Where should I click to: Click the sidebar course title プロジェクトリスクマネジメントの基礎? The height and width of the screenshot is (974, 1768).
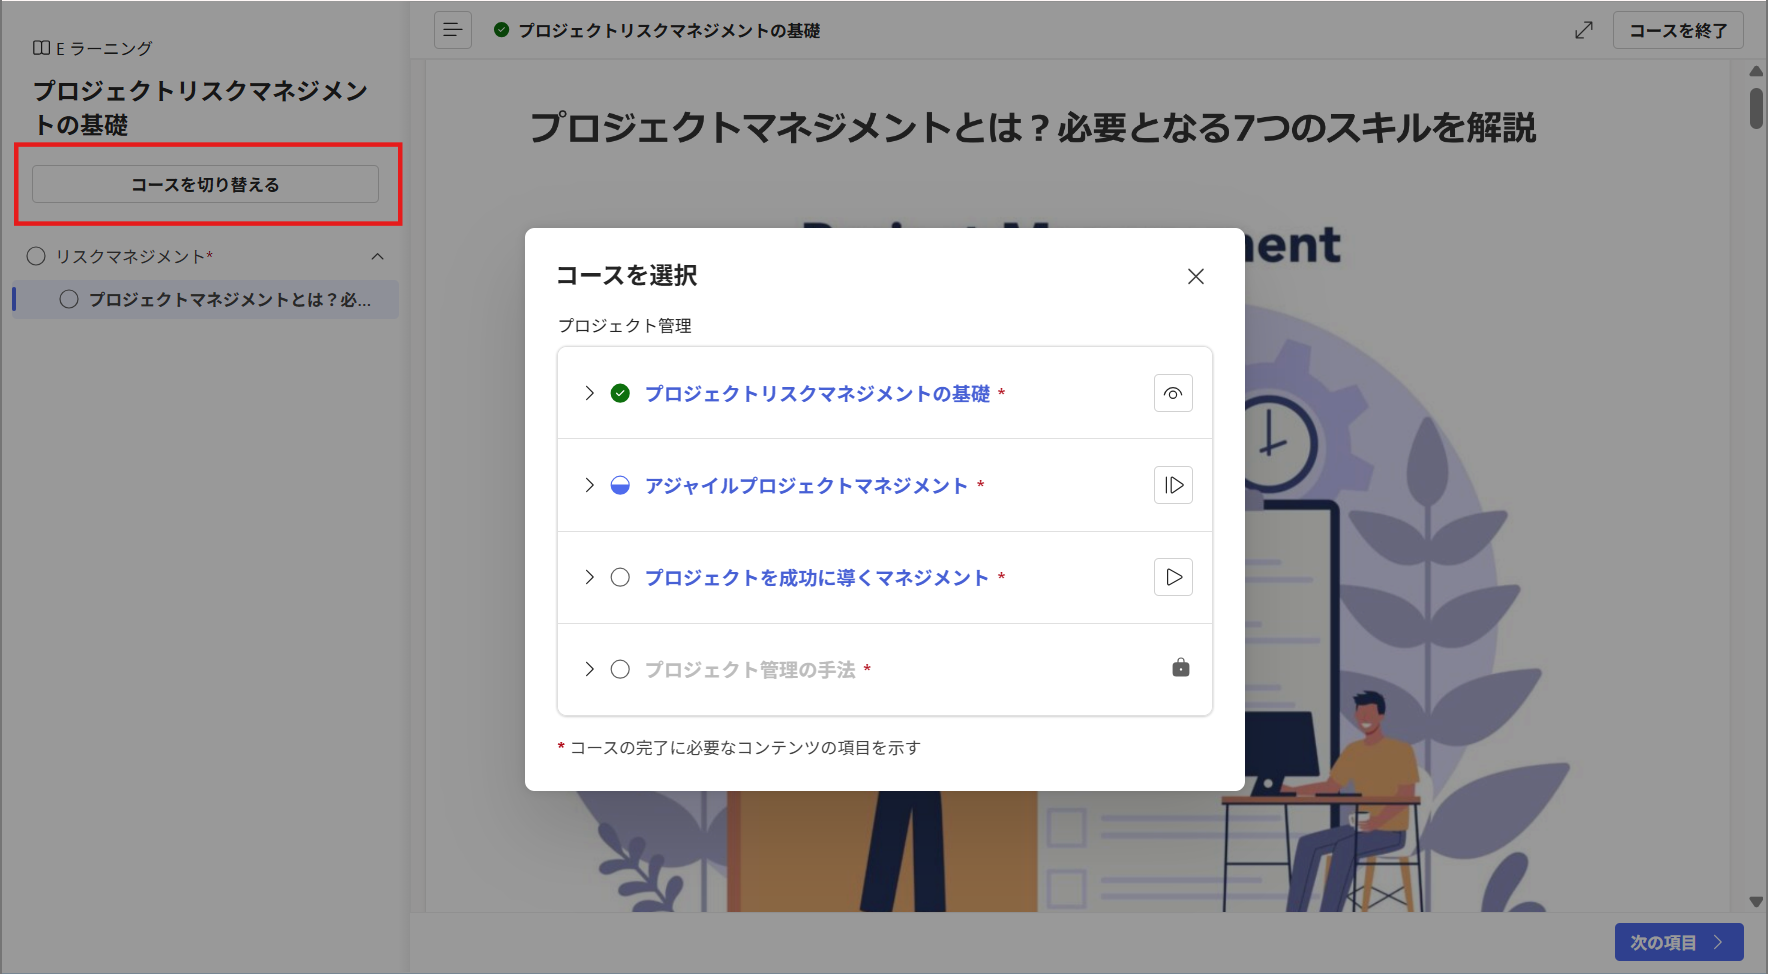click(200, 107)
